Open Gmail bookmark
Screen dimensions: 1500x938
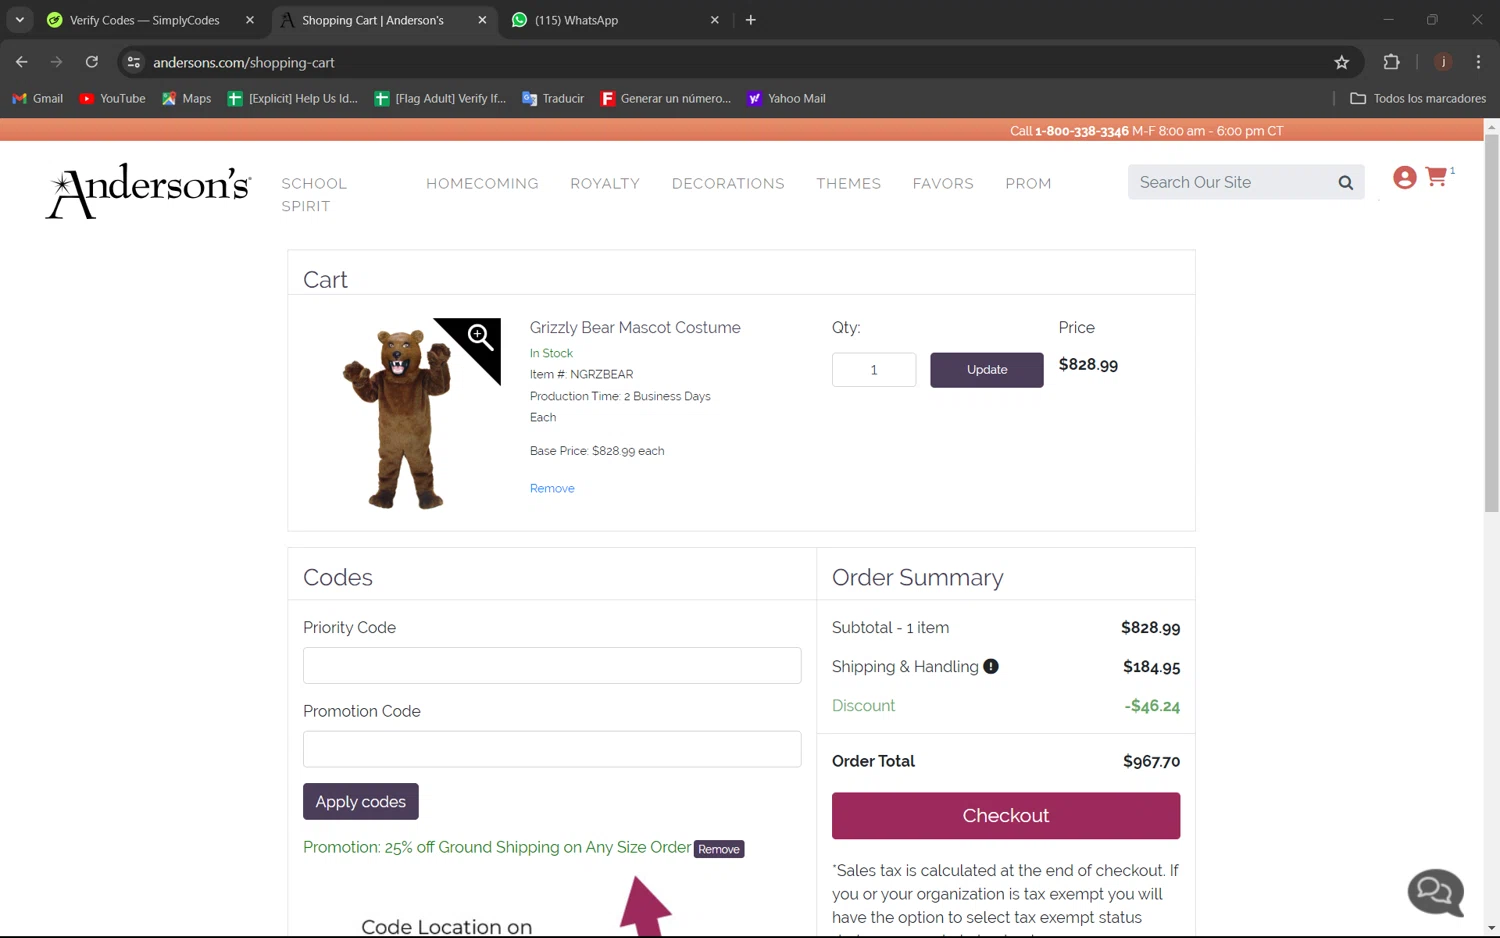click(38, 98)
